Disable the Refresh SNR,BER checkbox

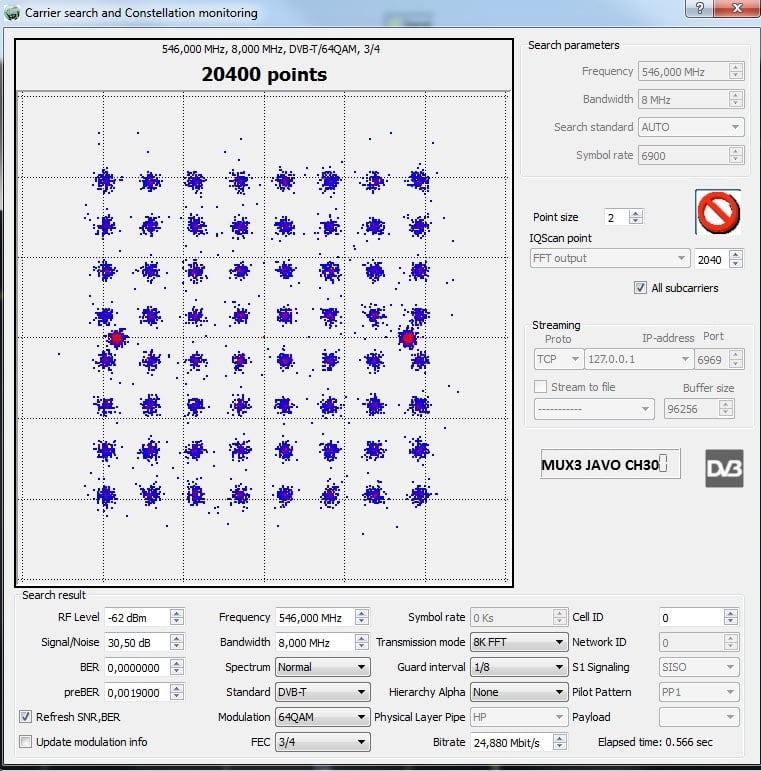click(25, 717)
